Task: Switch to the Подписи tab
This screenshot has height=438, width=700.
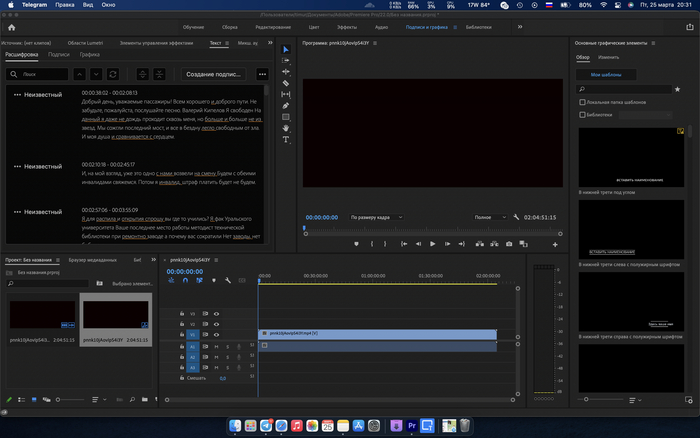Action: click(59, 55)
